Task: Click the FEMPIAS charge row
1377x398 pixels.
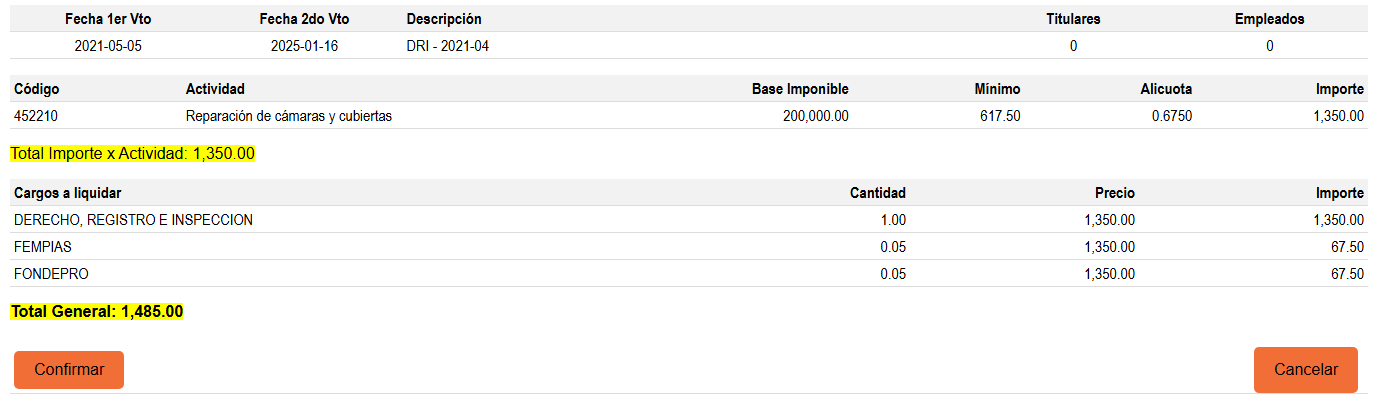Action: click(x=689, y=247)
